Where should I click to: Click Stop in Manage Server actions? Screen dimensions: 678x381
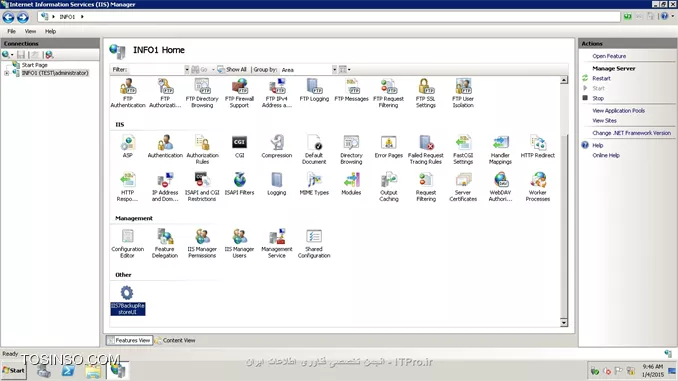[598, 98]
